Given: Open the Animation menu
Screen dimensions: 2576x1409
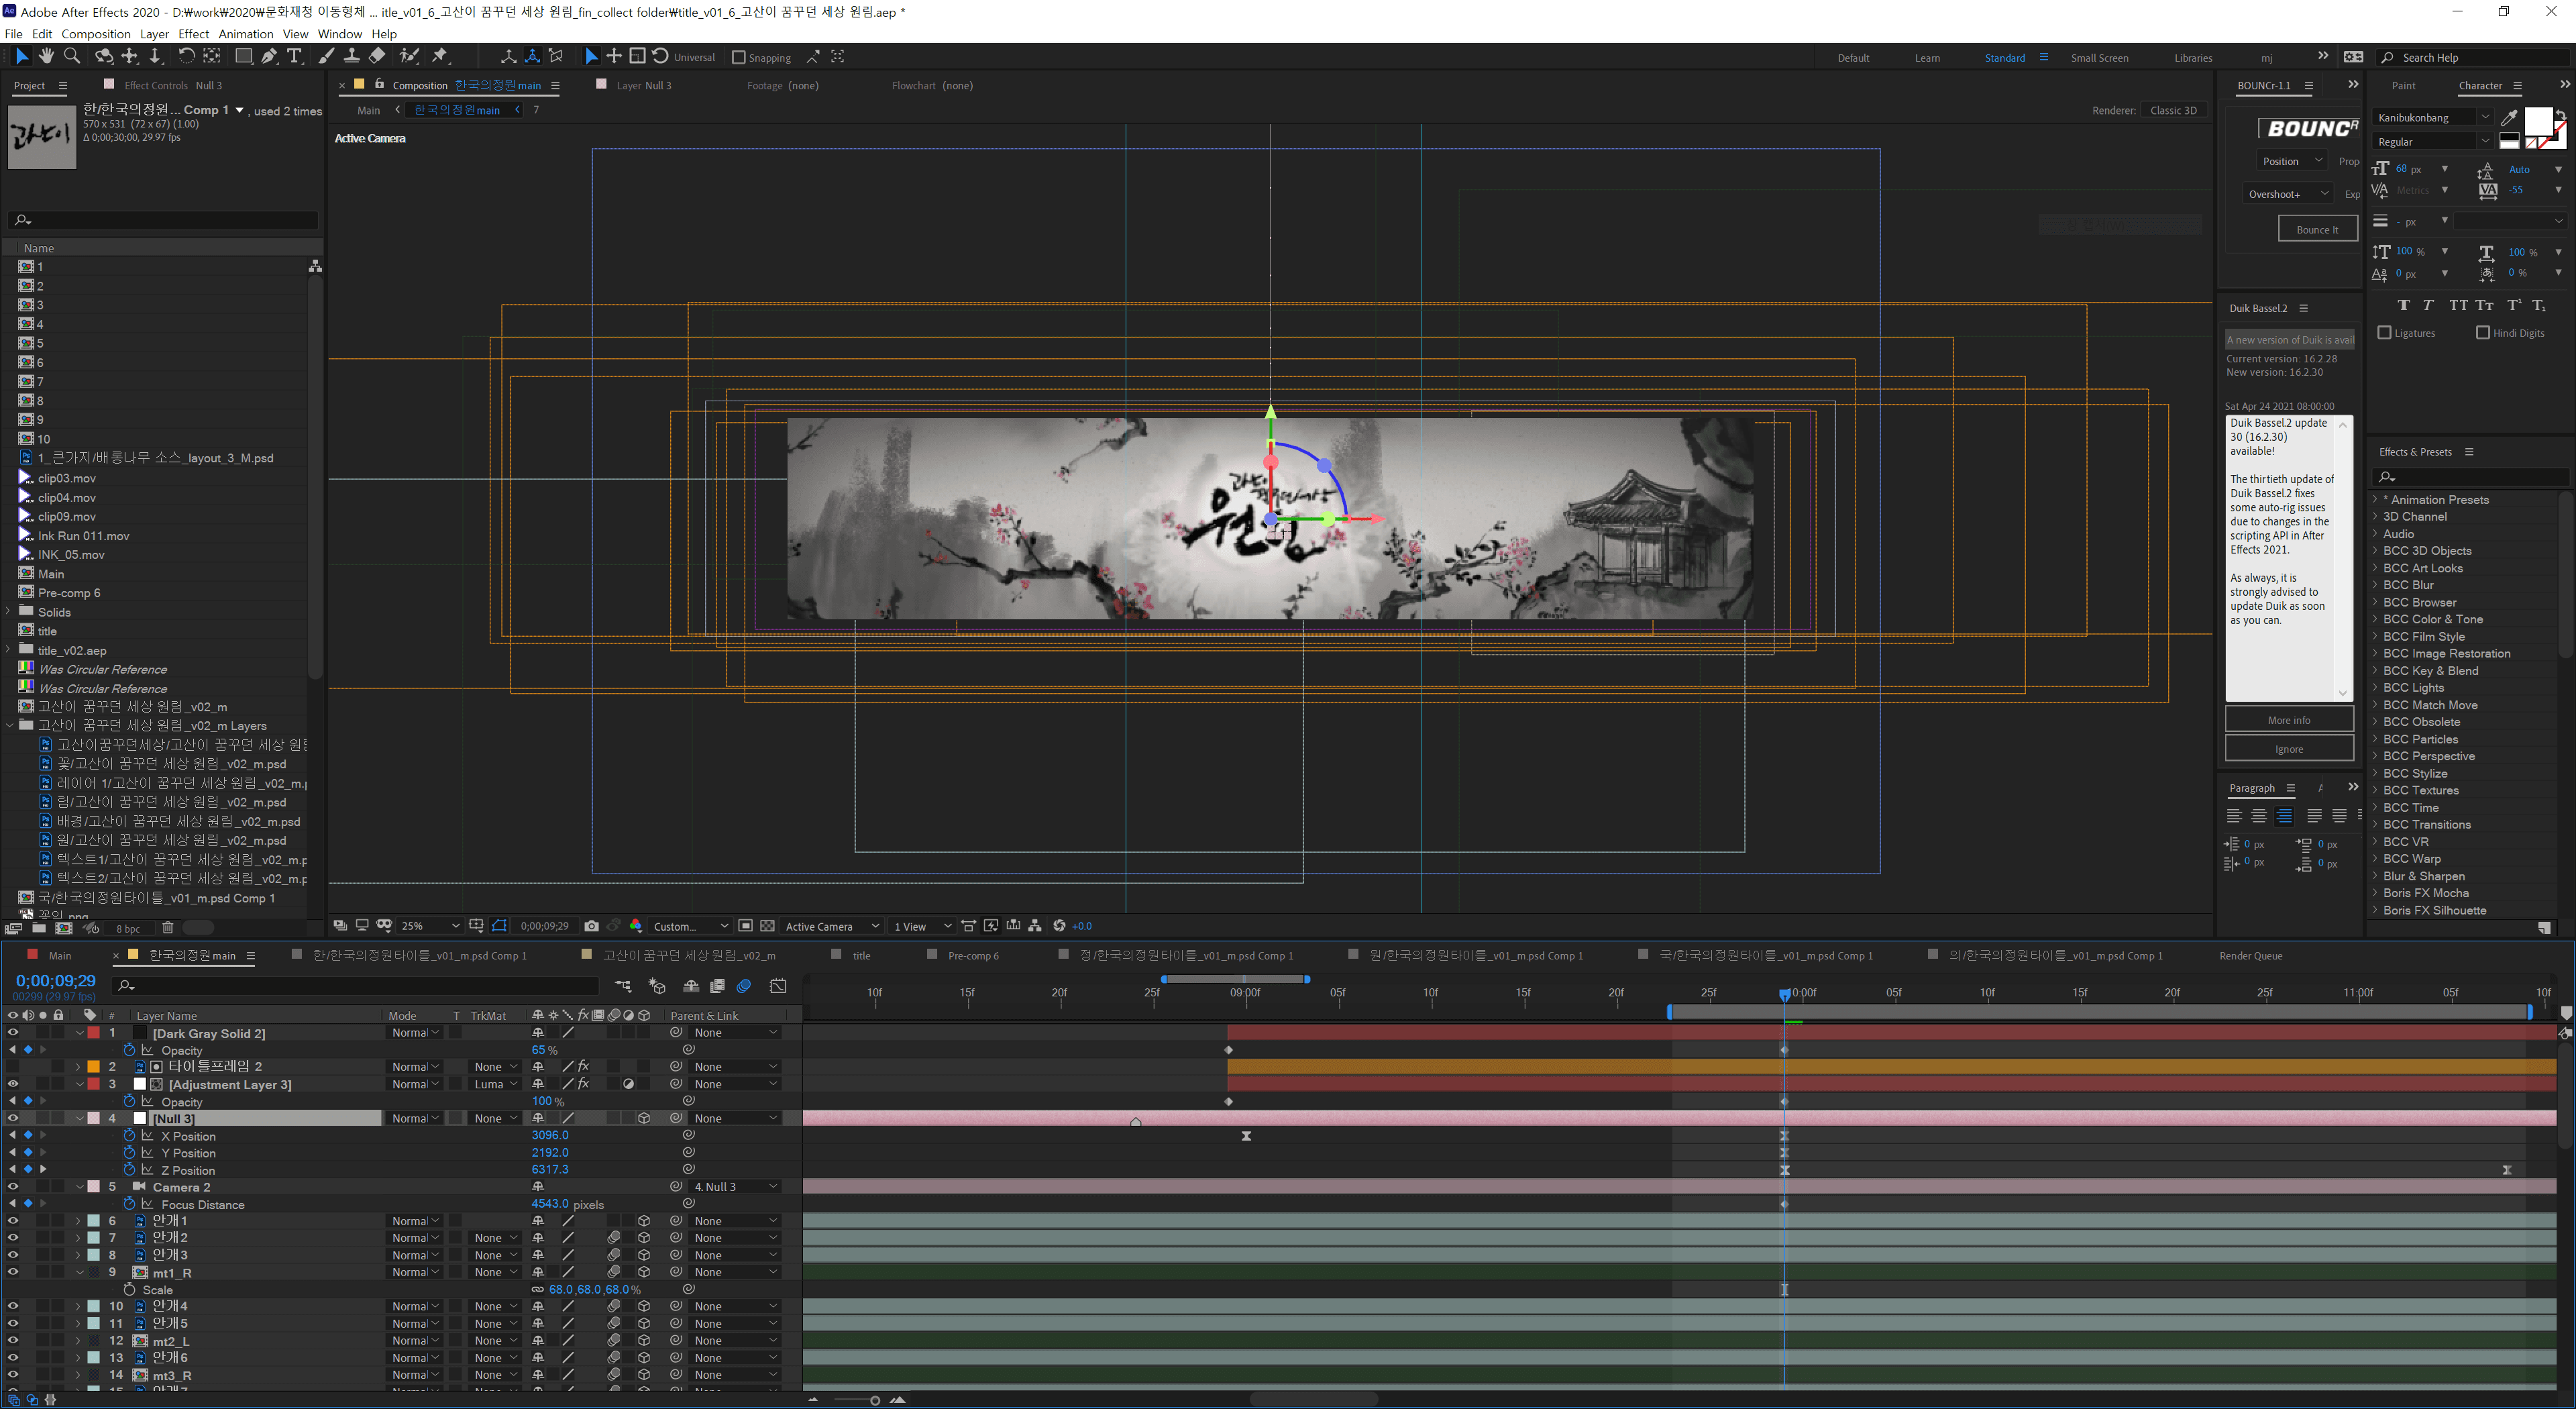Looking at the screenshot, I should click(245, 33).
